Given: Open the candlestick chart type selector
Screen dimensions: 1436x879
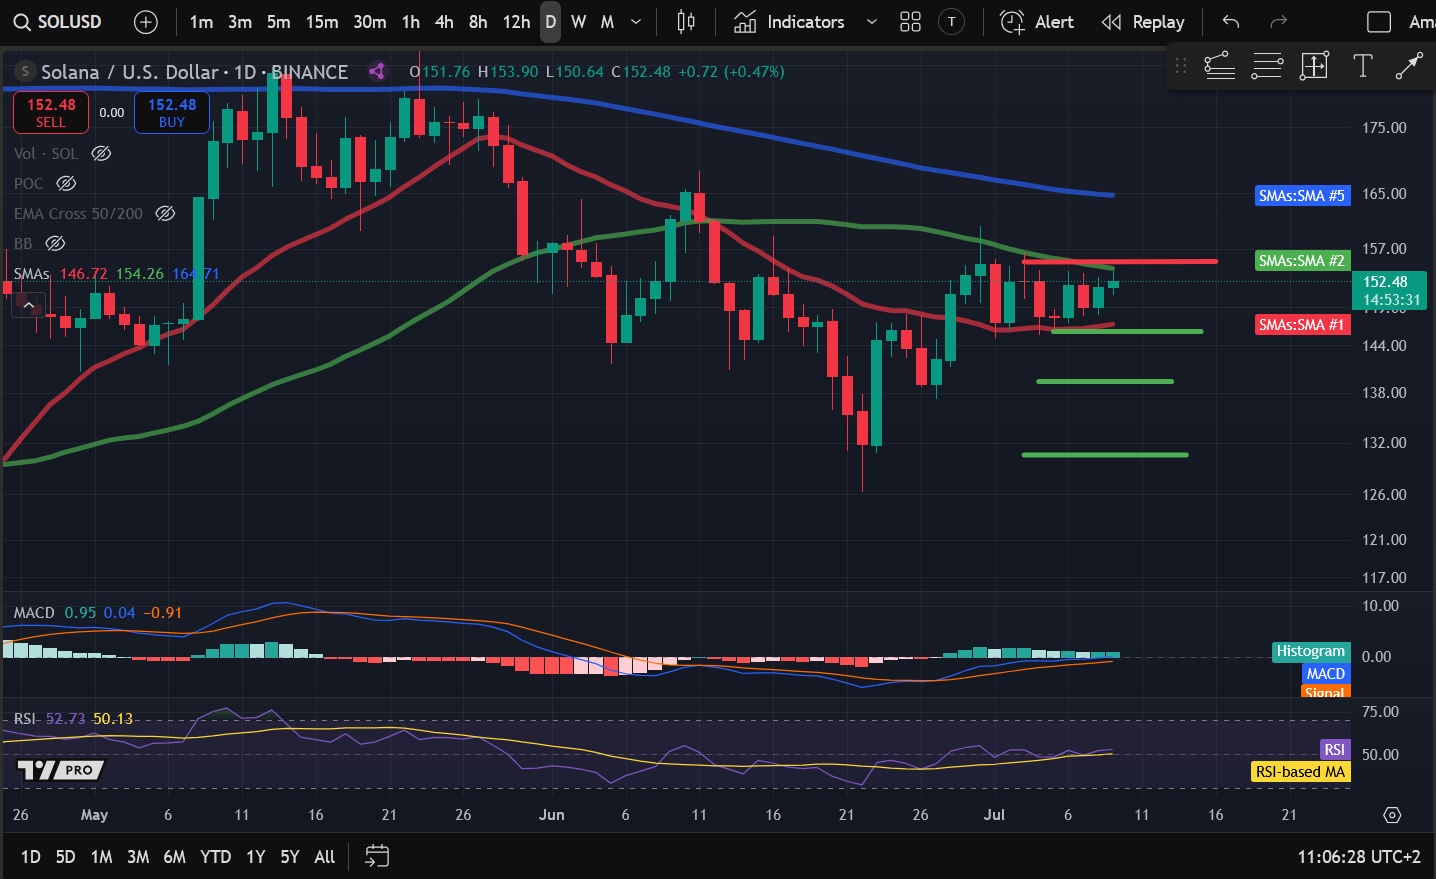Looking at the screenshot, I should pos(686,22).
